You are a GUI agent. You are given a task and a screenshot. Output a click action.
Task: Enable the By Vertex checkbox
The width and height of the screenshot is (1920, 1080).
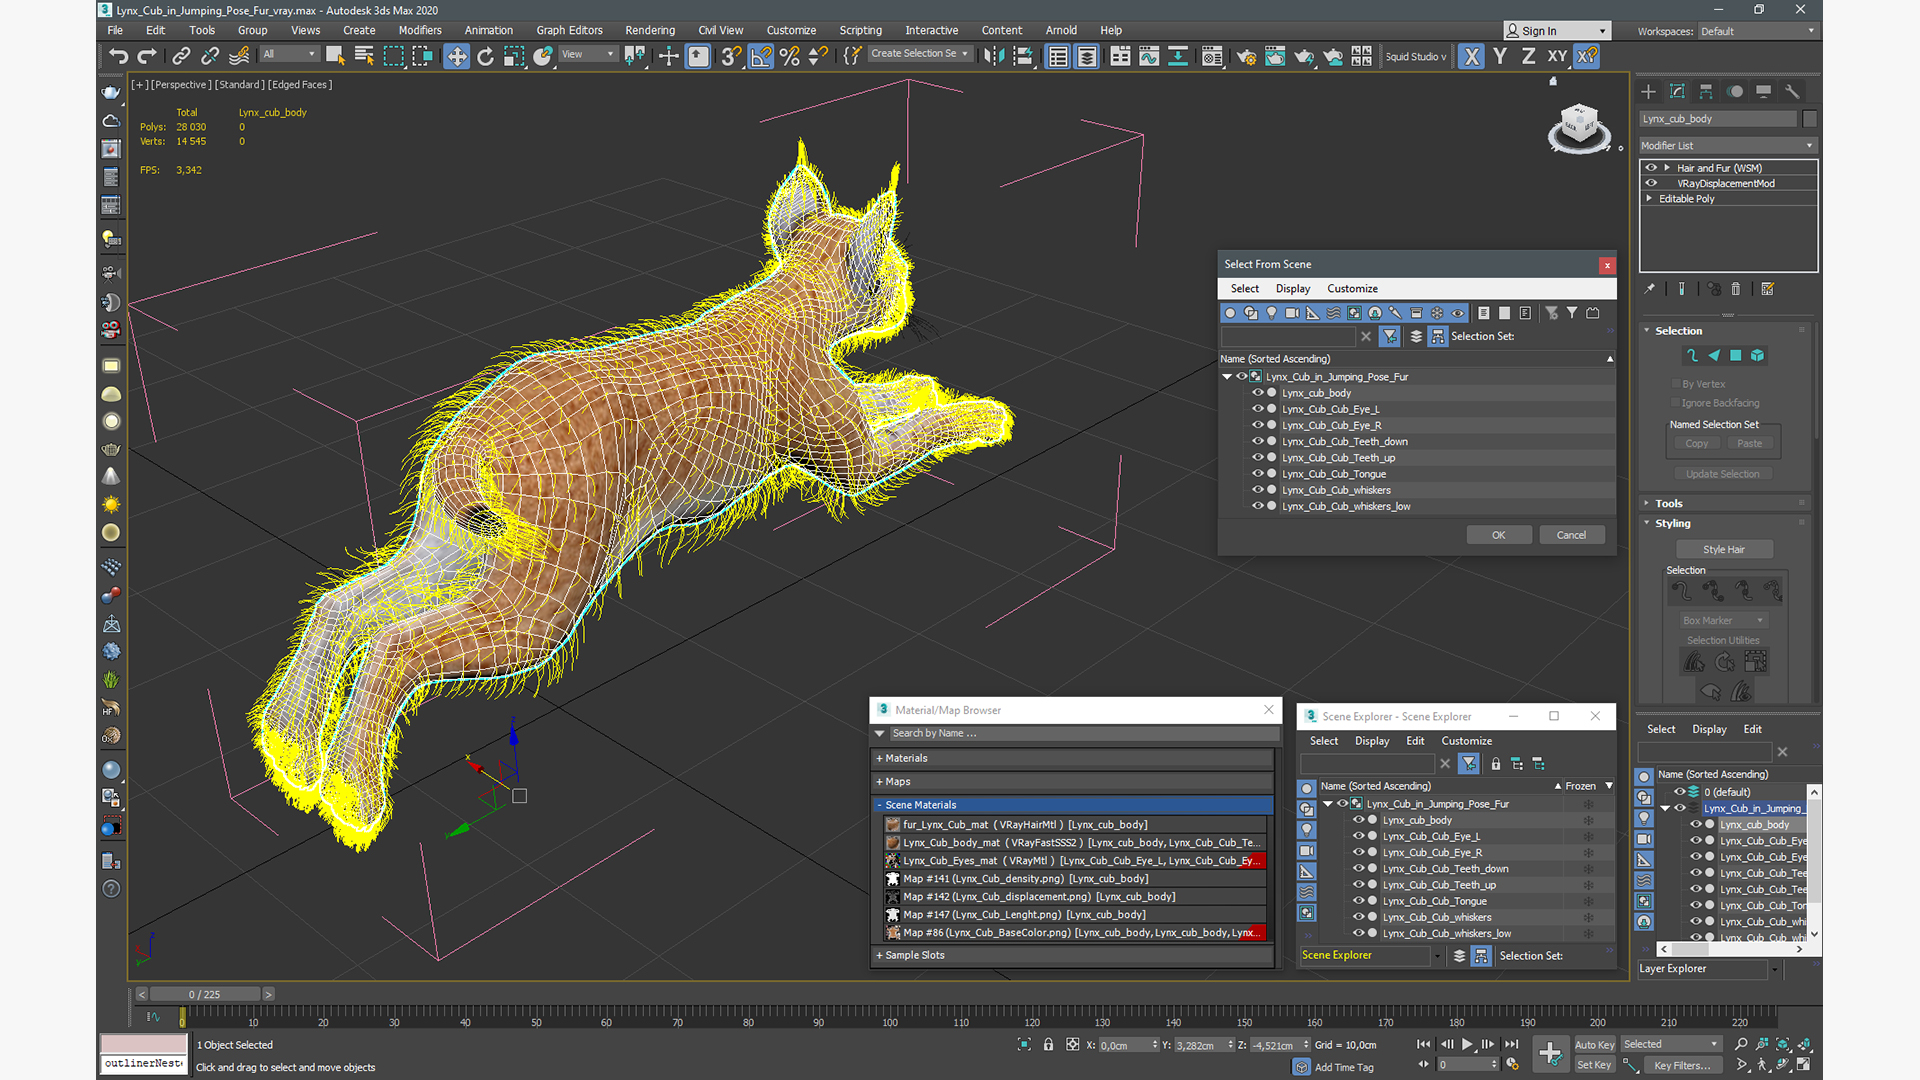coord(1675,384)
